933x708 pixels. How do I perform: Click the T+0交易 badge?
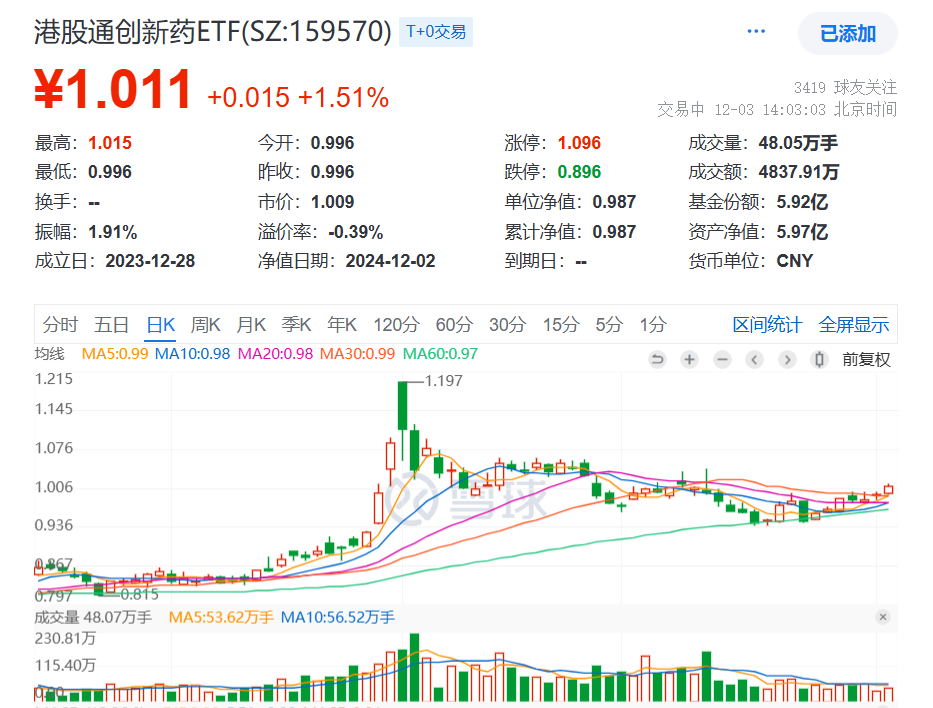click(436, 32)
